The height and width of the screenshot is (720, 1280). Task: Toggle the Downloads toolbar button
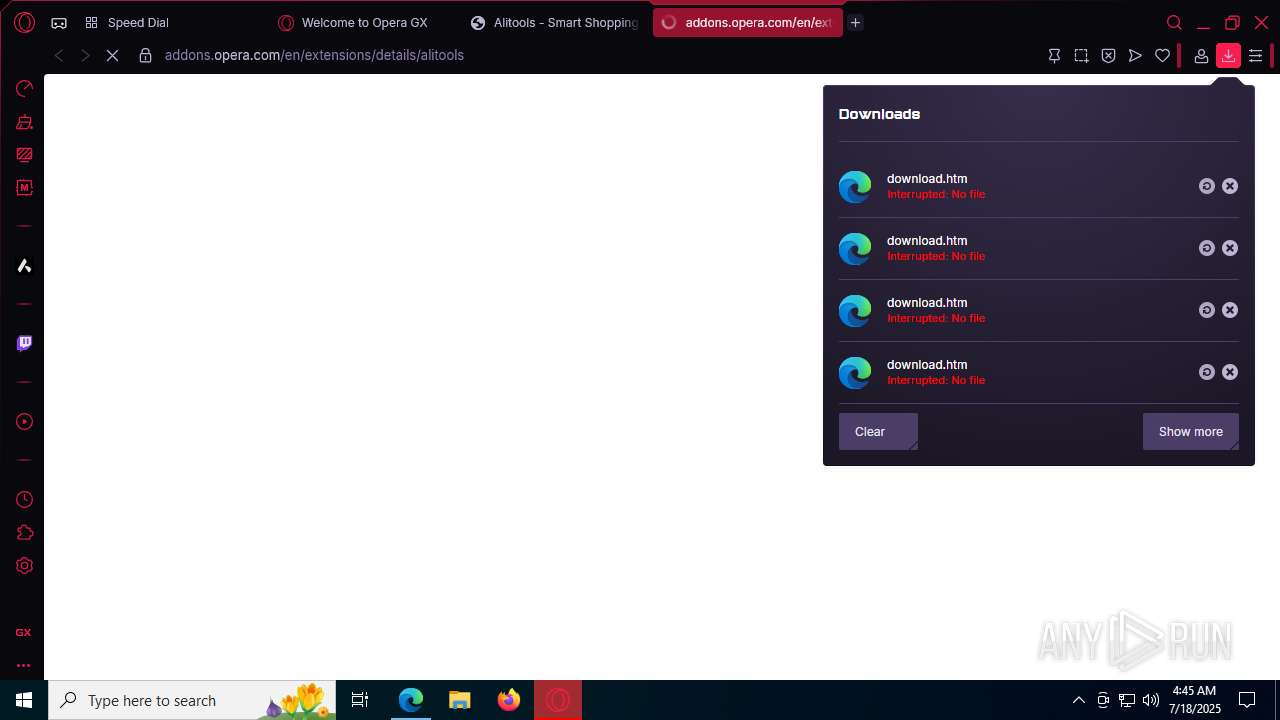click(1228, 56)
